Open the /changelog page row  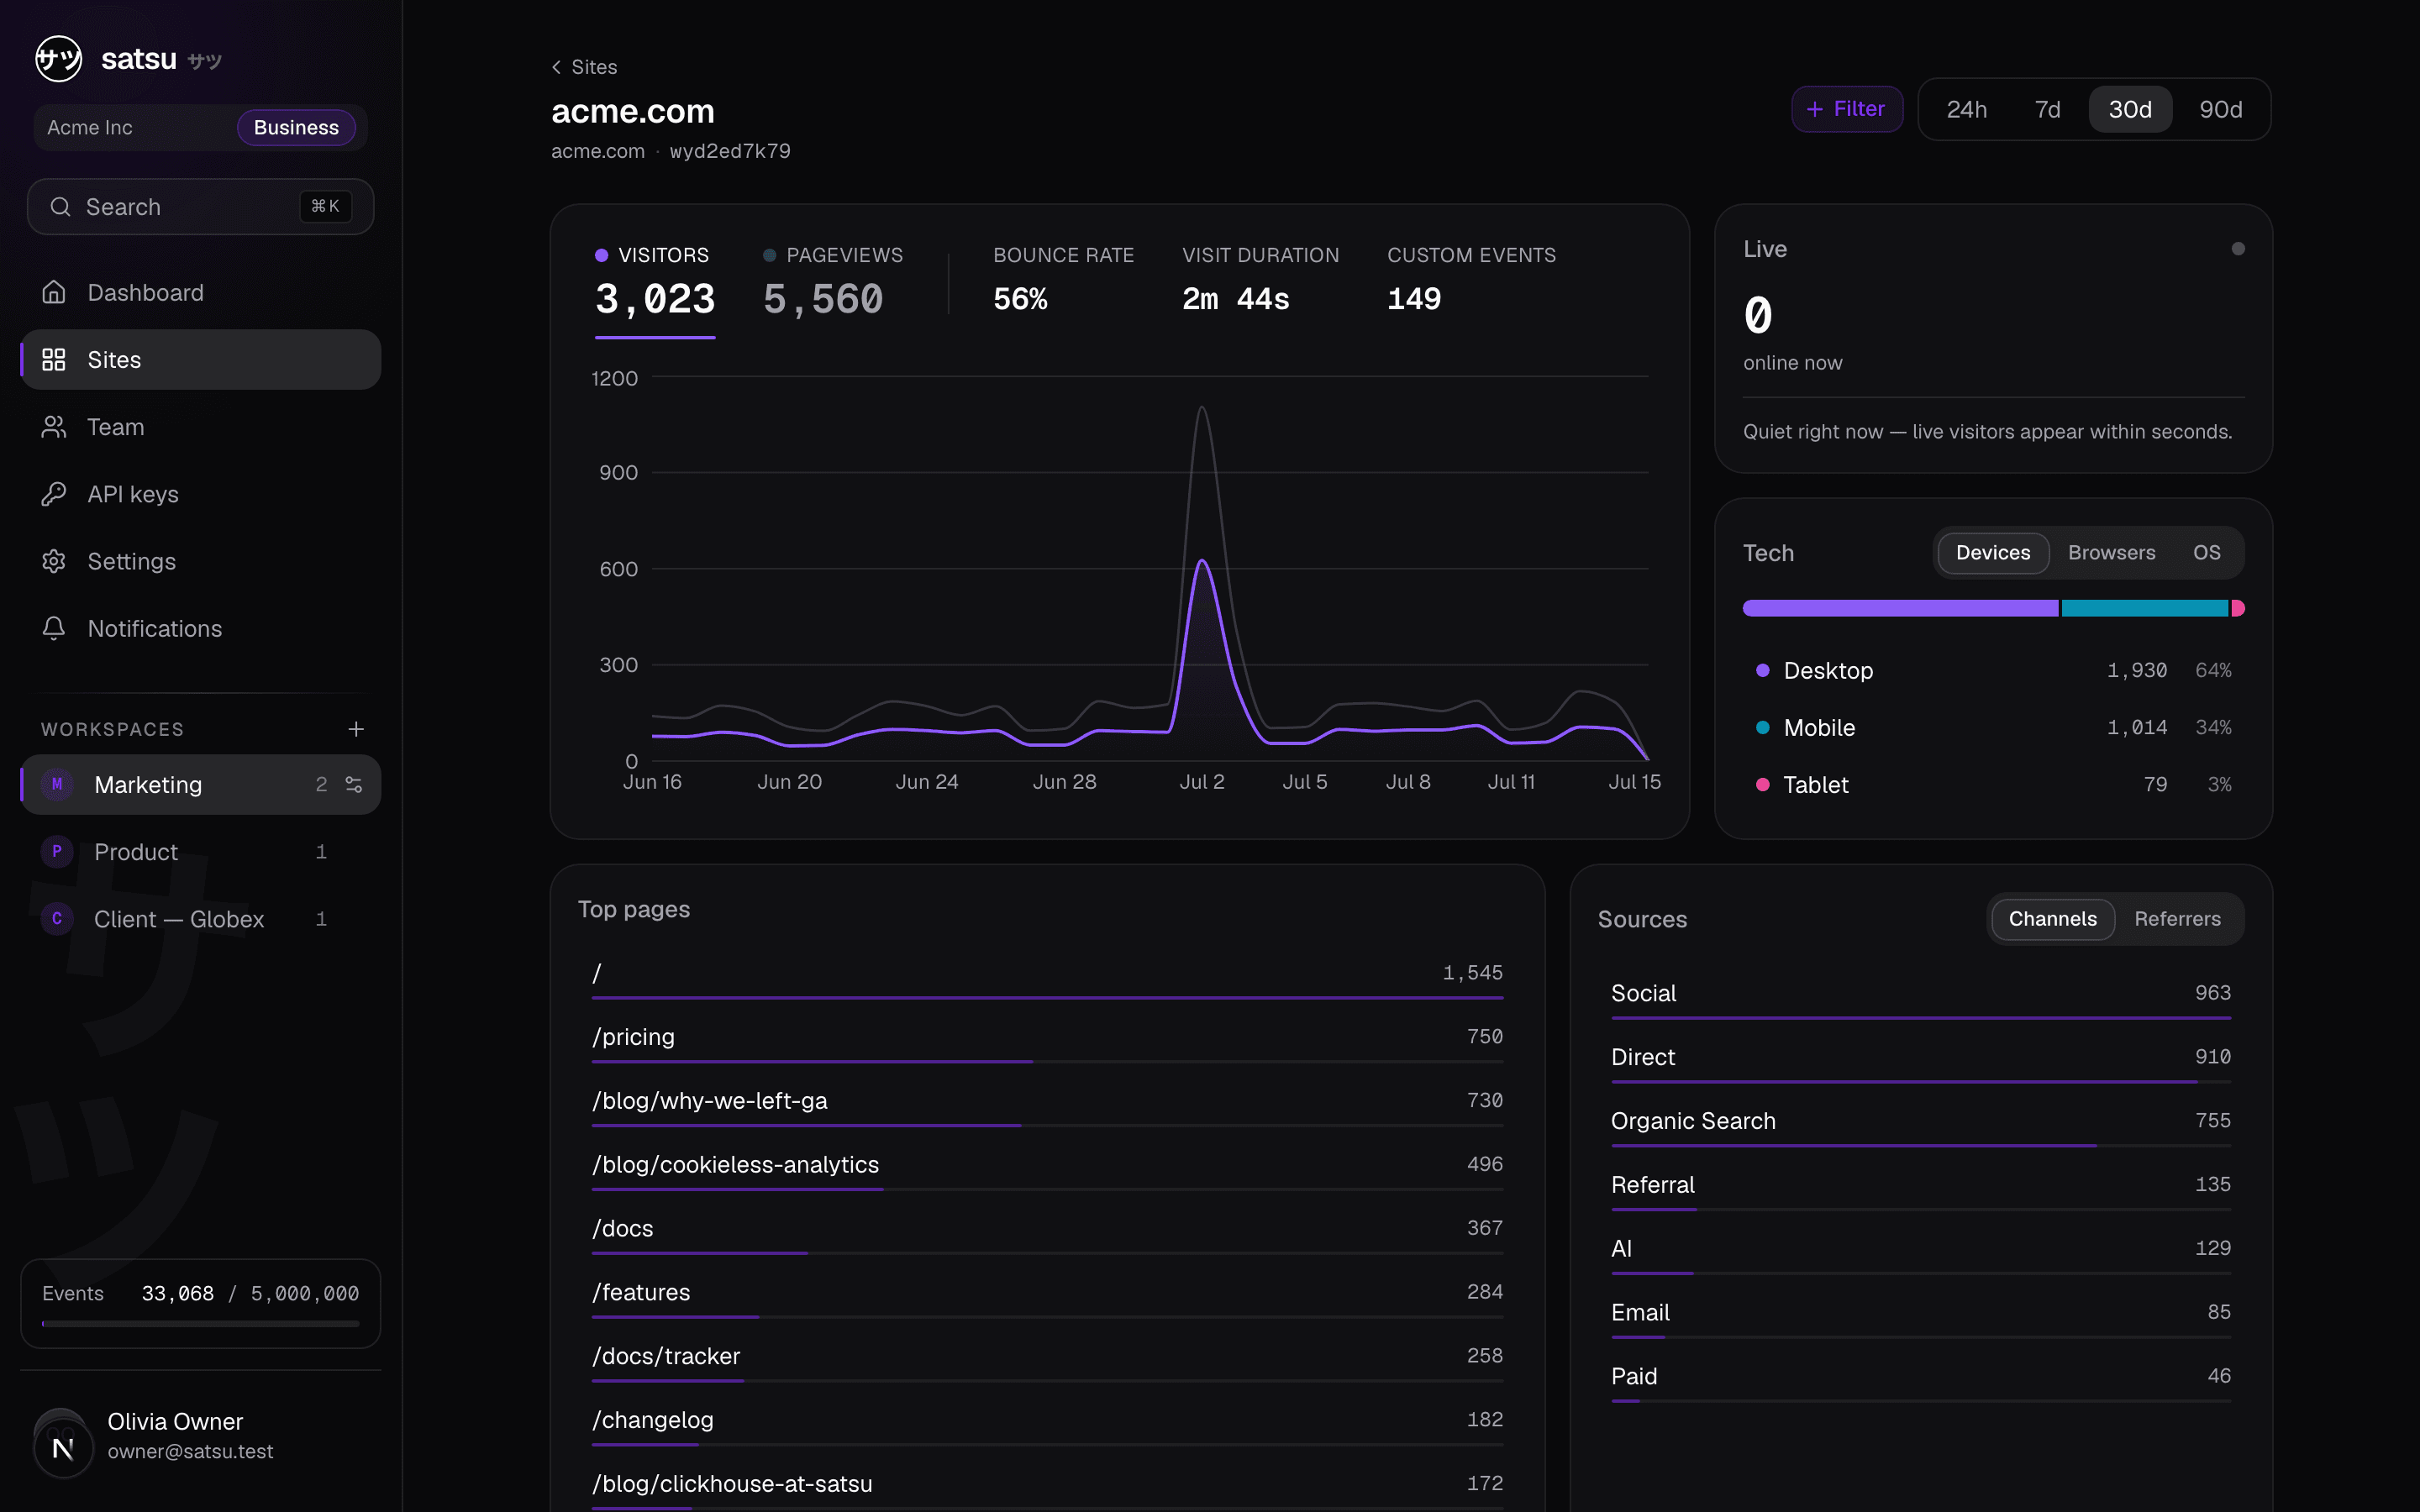point(1047,1424)
